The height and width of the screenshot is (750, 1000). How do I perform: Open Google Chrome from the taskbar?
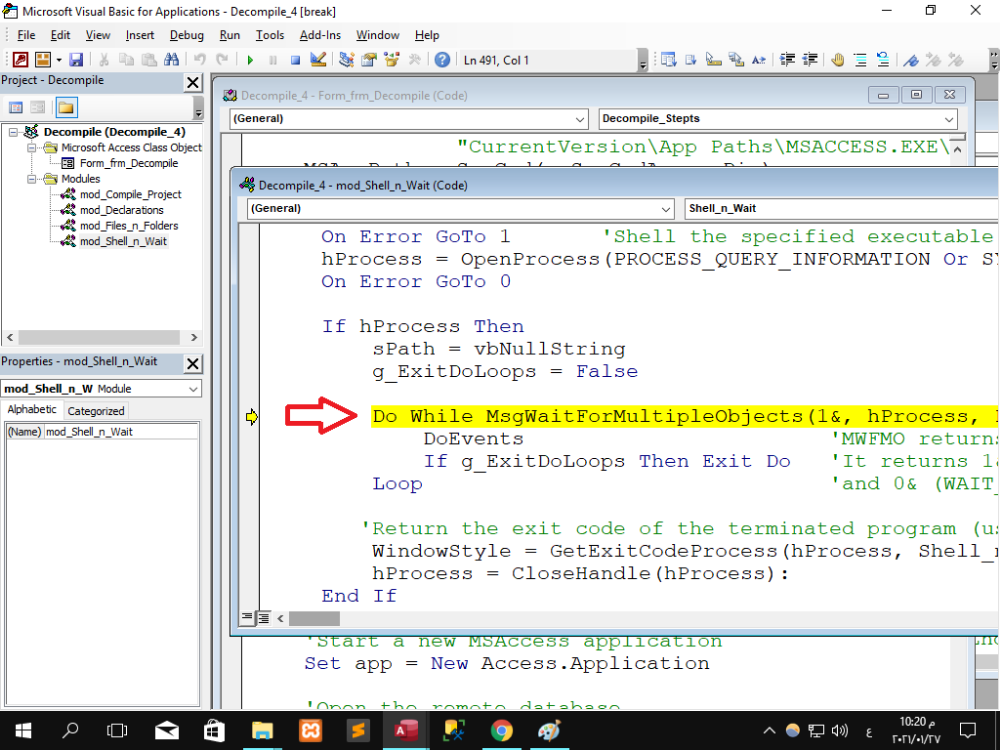click(501, 730)
